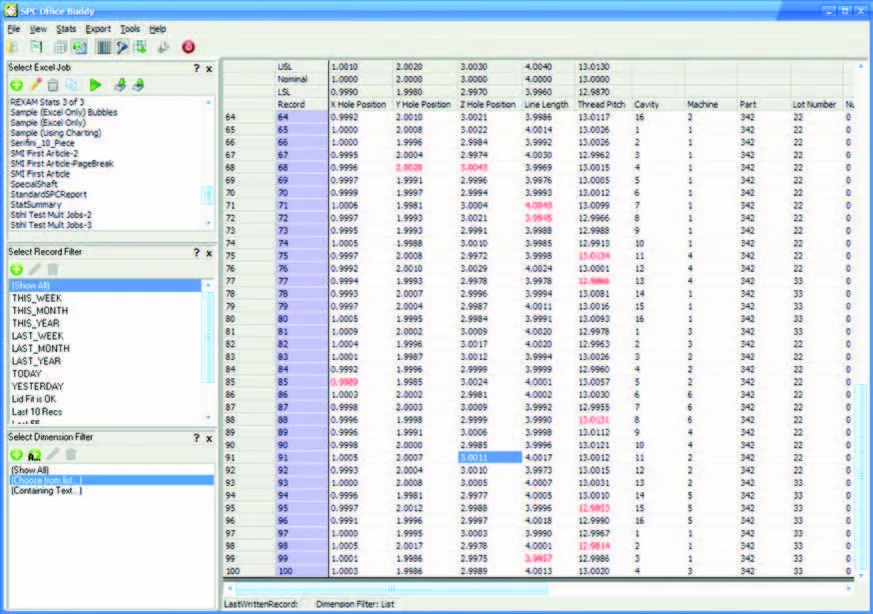Select the LAST_MONTH record filter
The image size is (873, 614).
coord(41,348)
